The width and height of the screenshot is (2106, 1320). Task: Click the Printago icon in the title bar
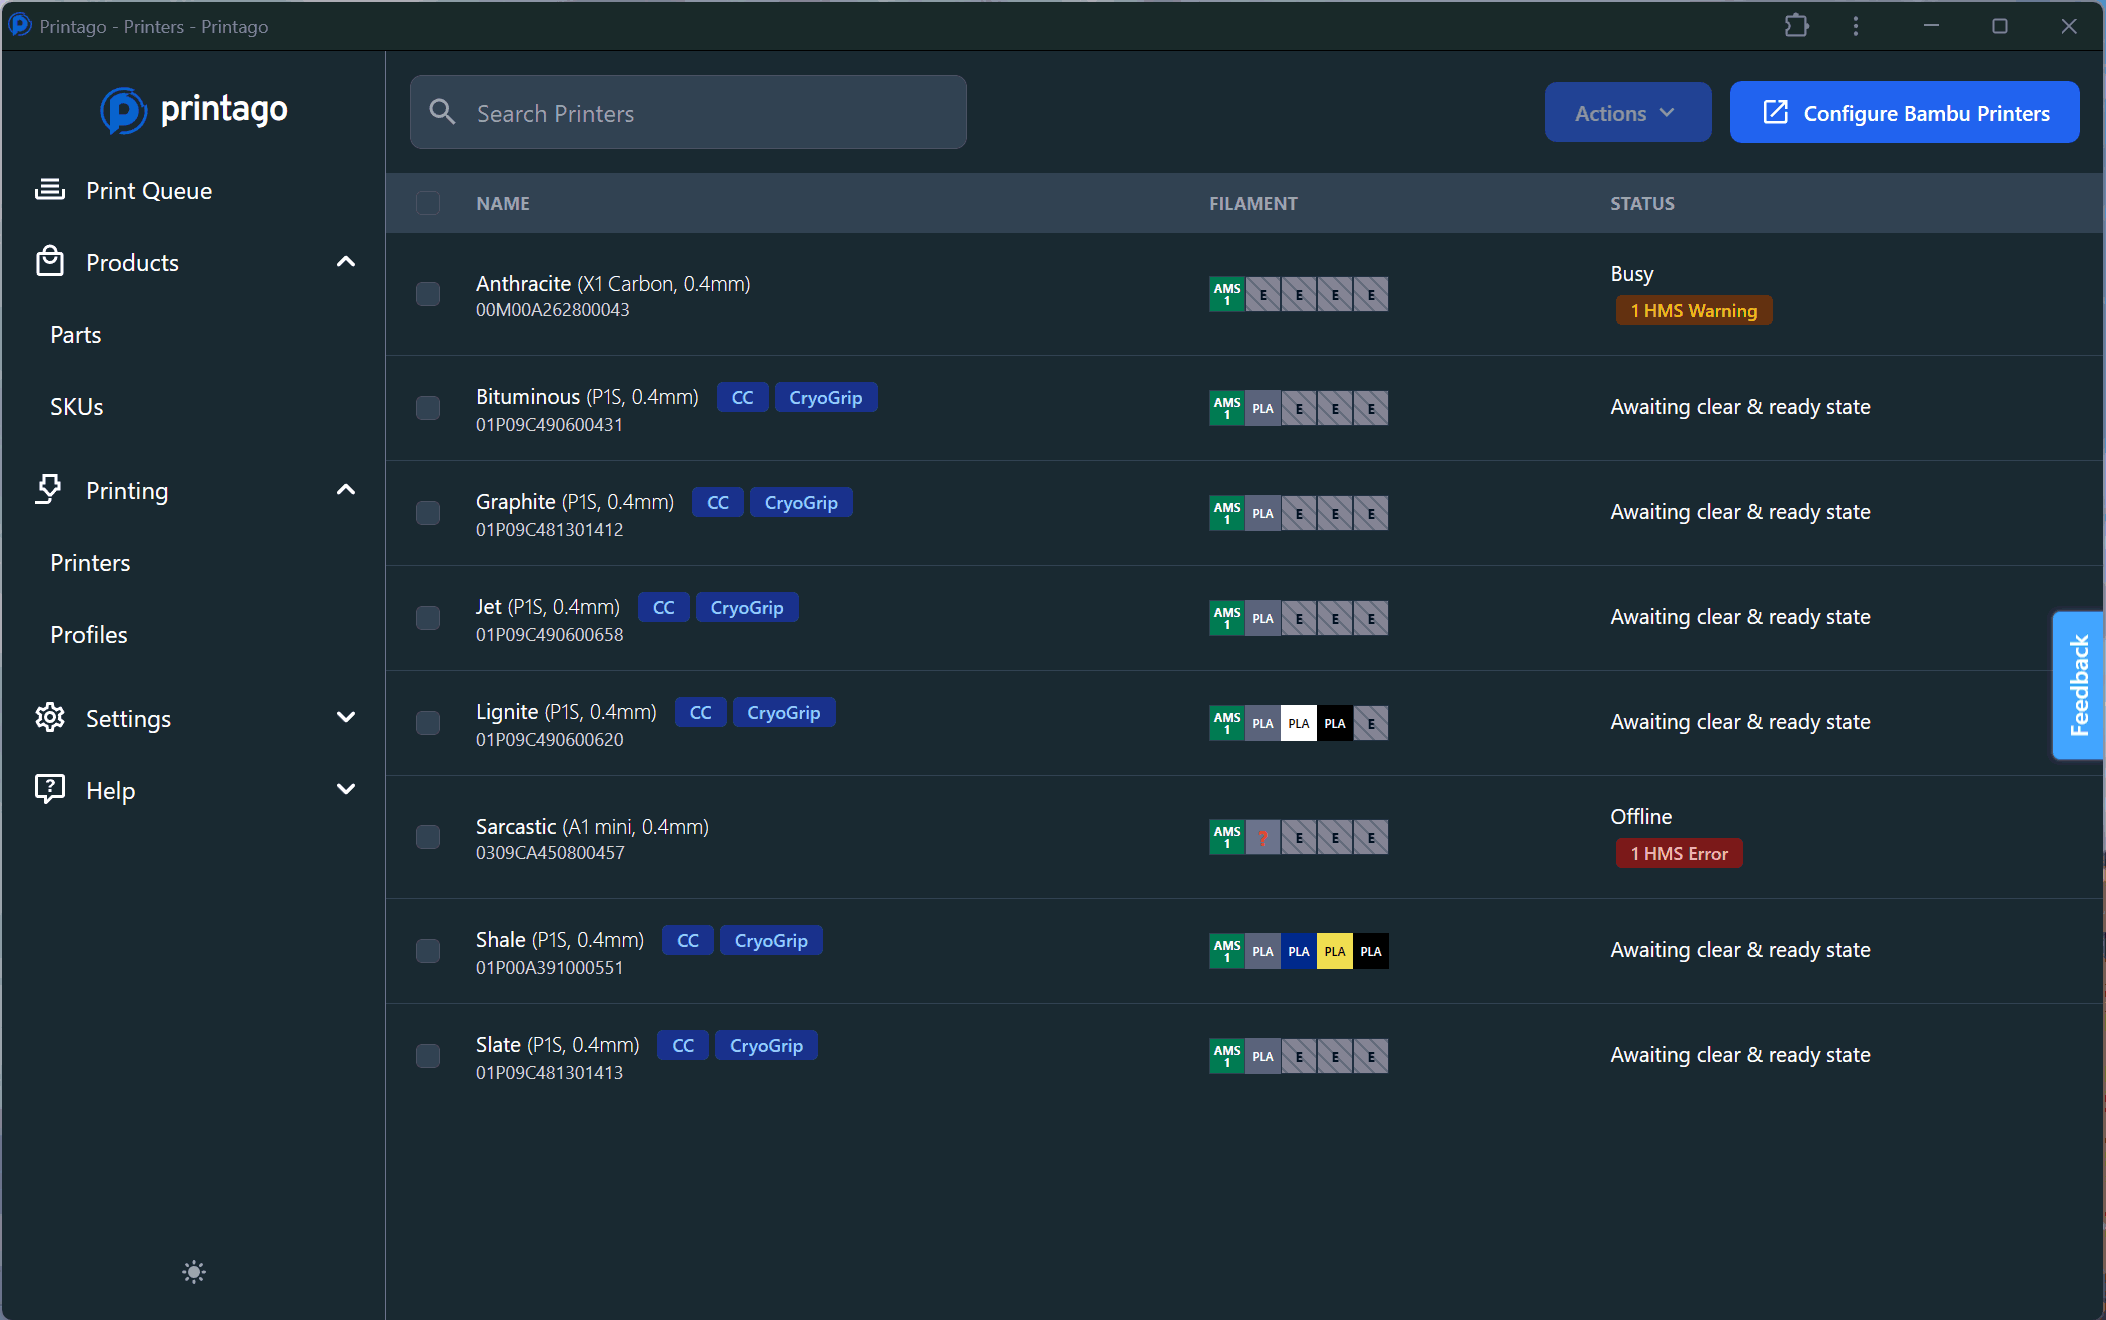pyautogui.click(x=20, y=25)
